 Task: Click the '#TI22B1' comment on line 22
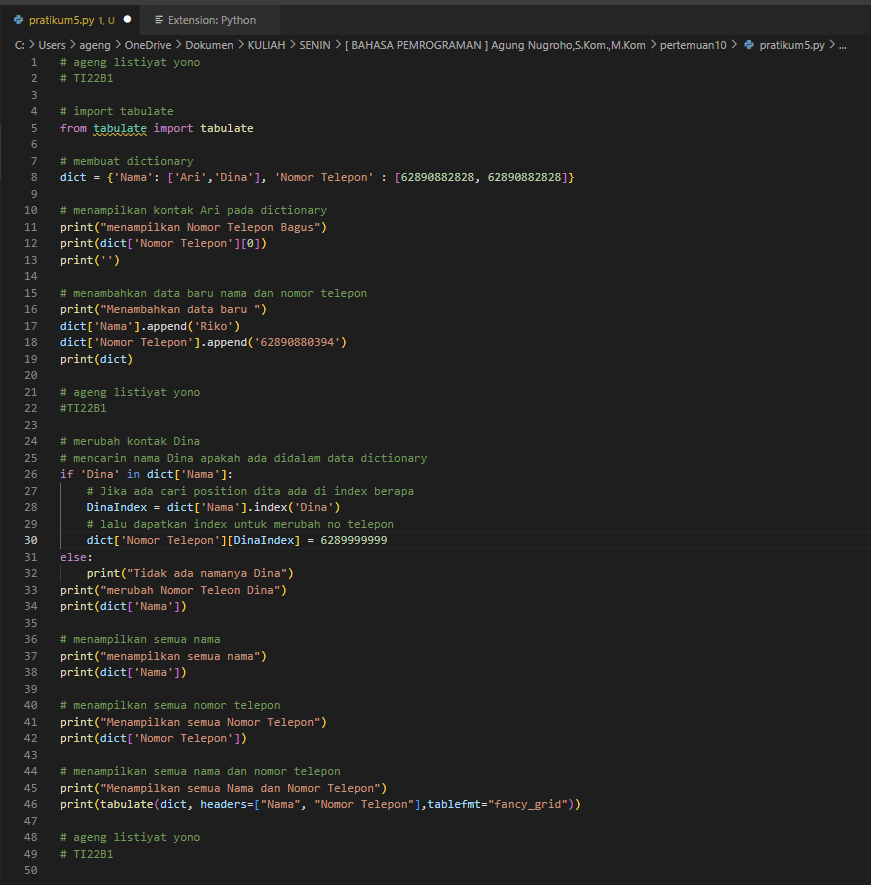83,408
